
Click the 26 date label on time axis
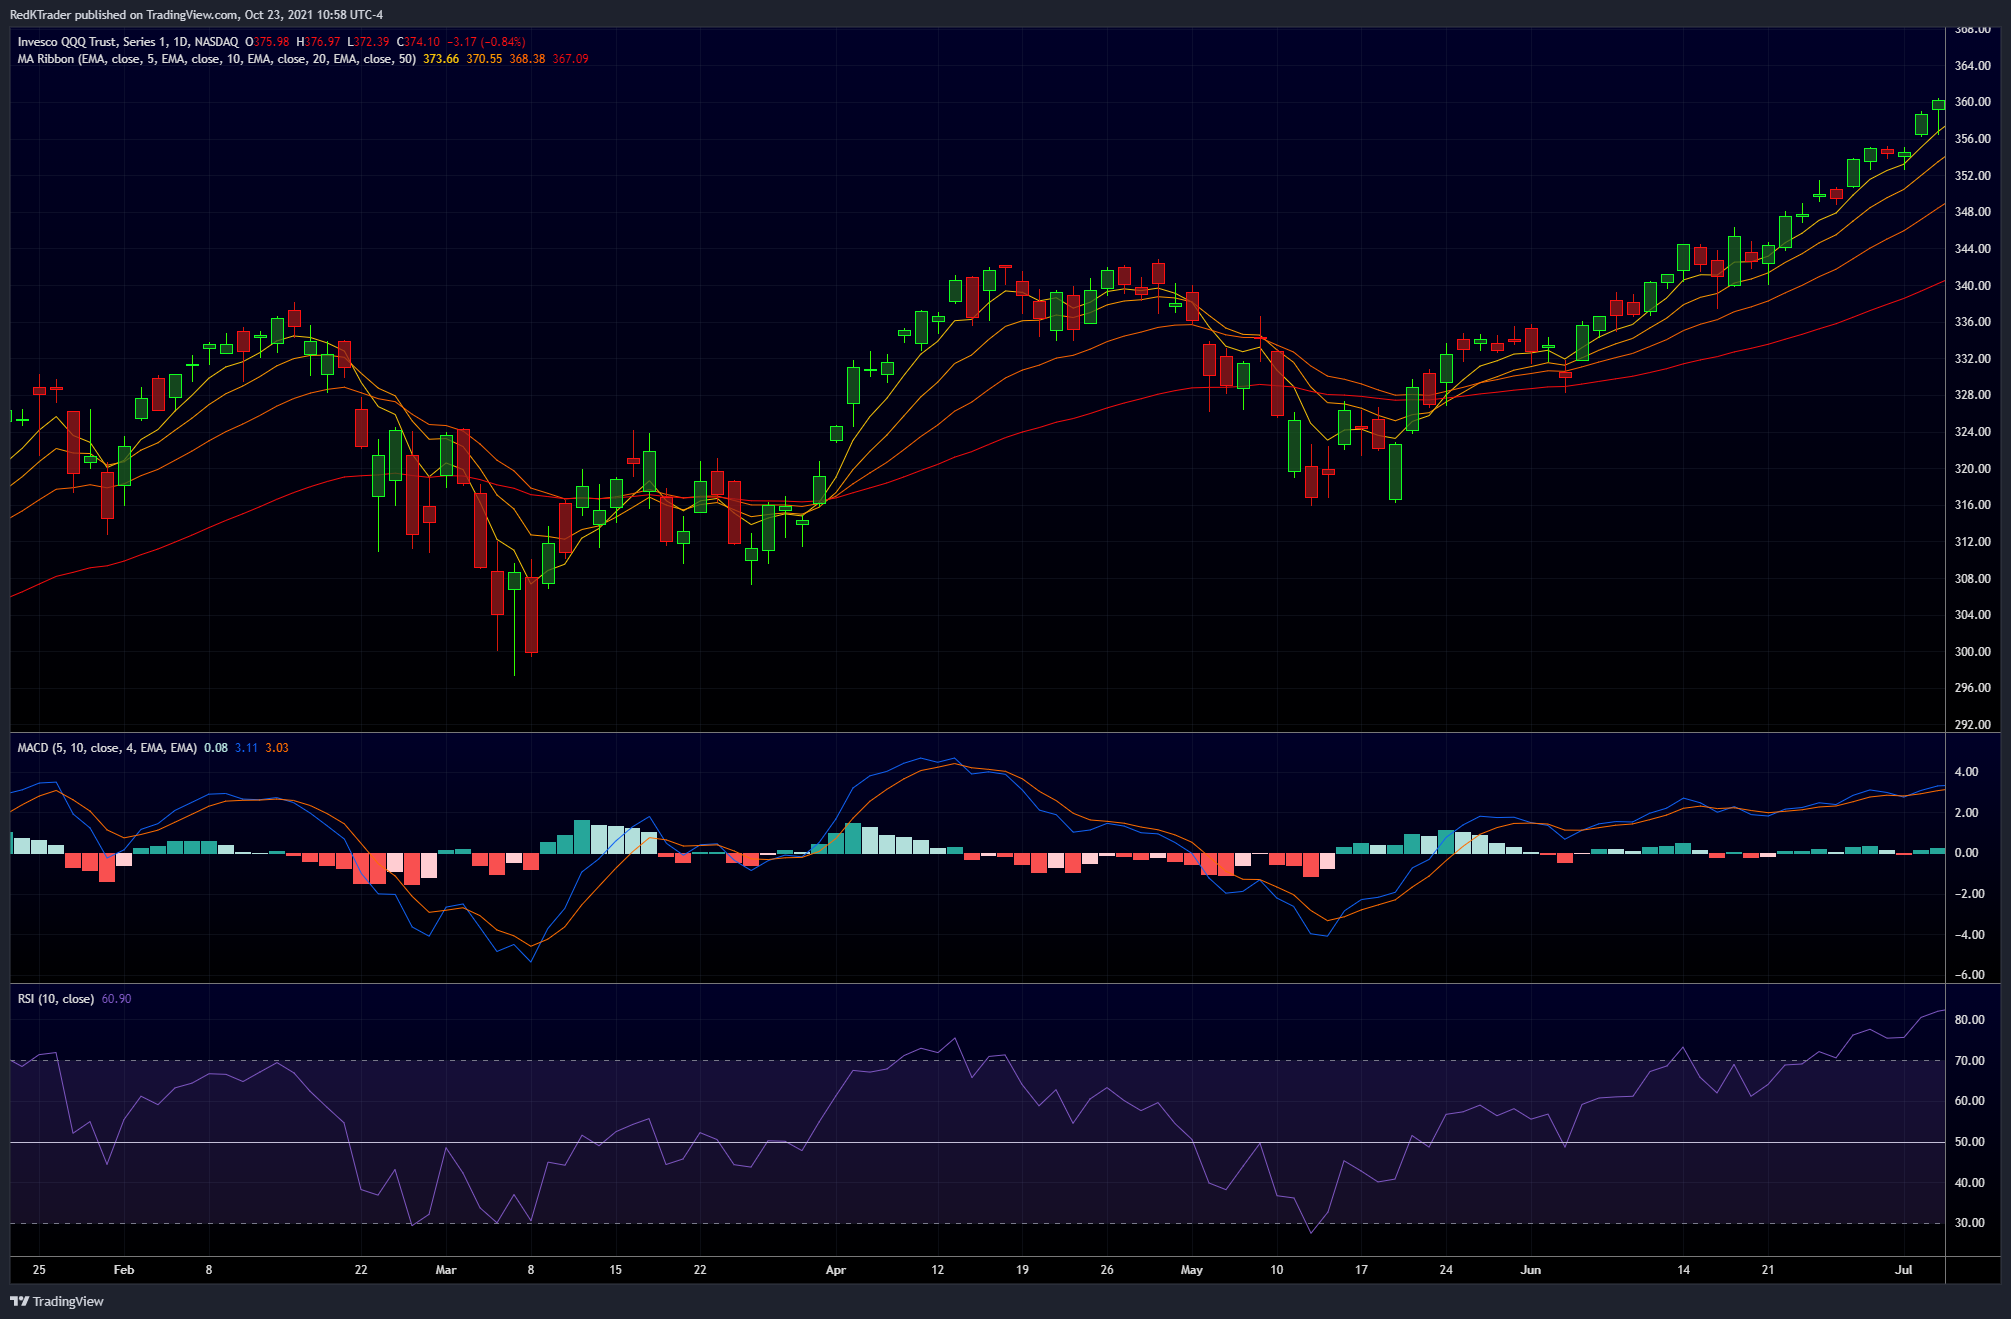(x=1107, y=1270)
